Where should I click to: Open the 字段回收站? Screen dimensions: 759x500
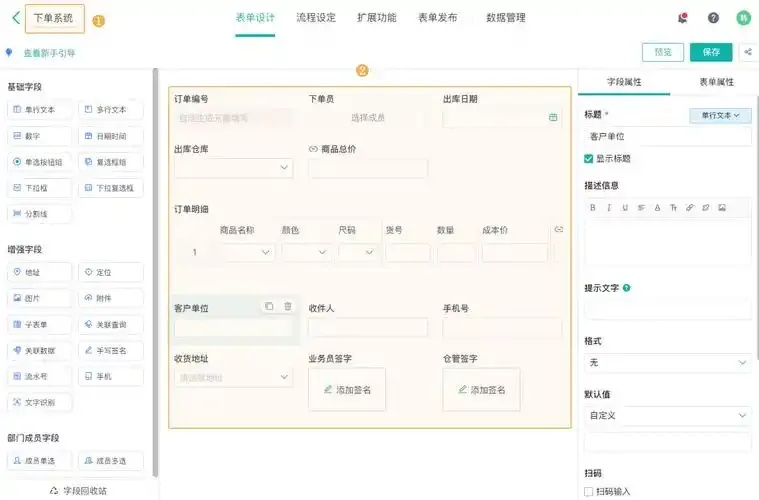pos(78,491)
